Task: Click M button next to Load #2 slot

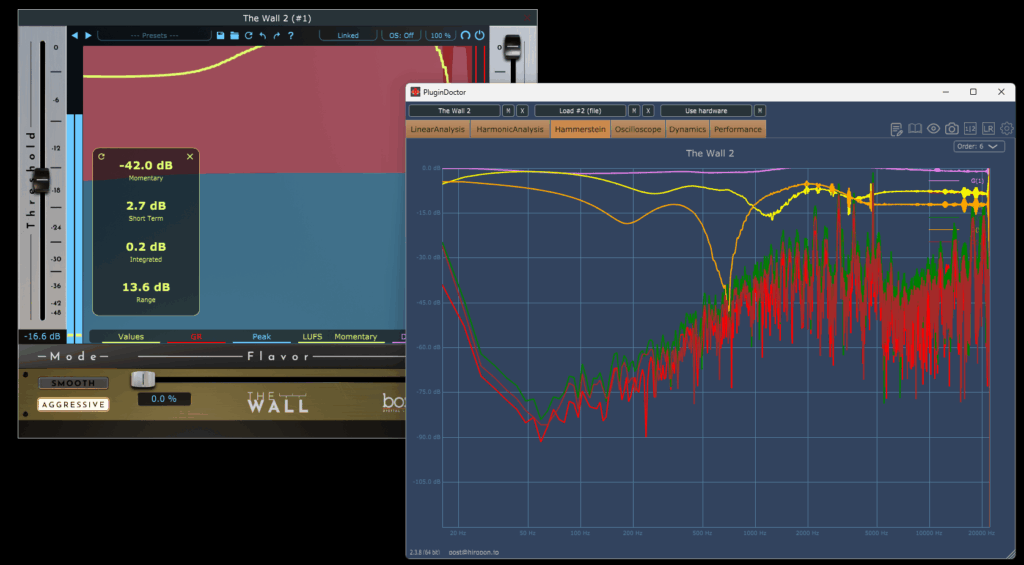Action: click(634, 111)
